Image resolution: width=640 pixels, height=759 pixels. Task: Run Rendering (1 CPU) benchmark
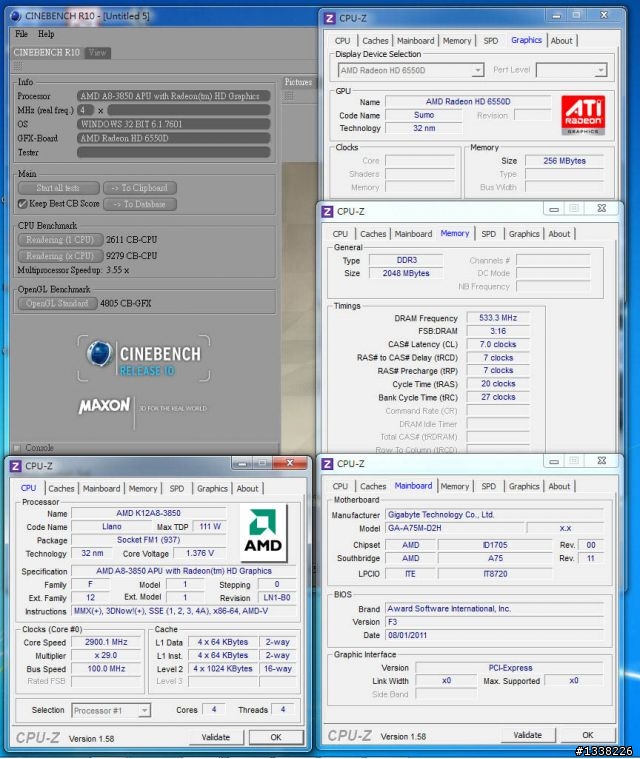point(60,240)
